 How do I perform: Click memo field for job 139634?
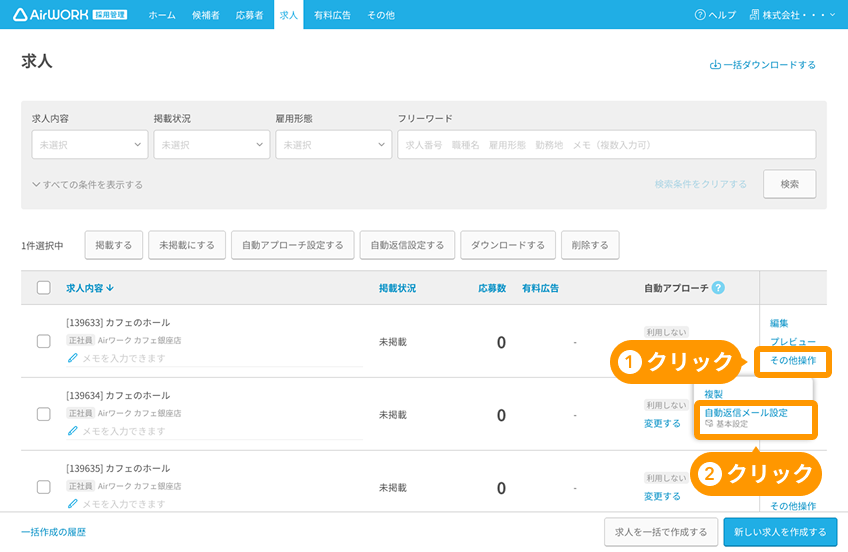click(x=214, y=431)
